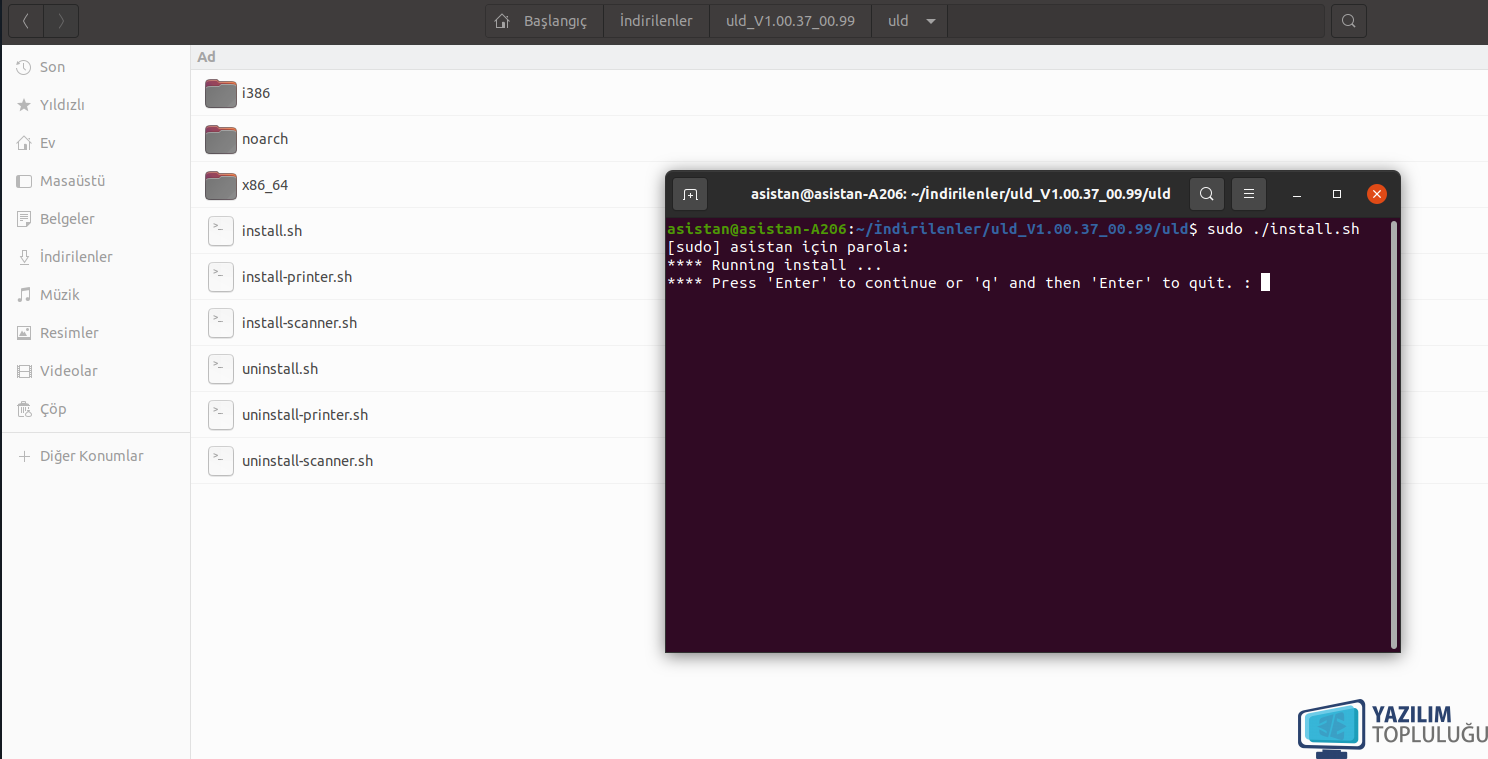Click the download icon beside İndirilenler
The height and width of the screenshot is (759, 1488).
24,257
